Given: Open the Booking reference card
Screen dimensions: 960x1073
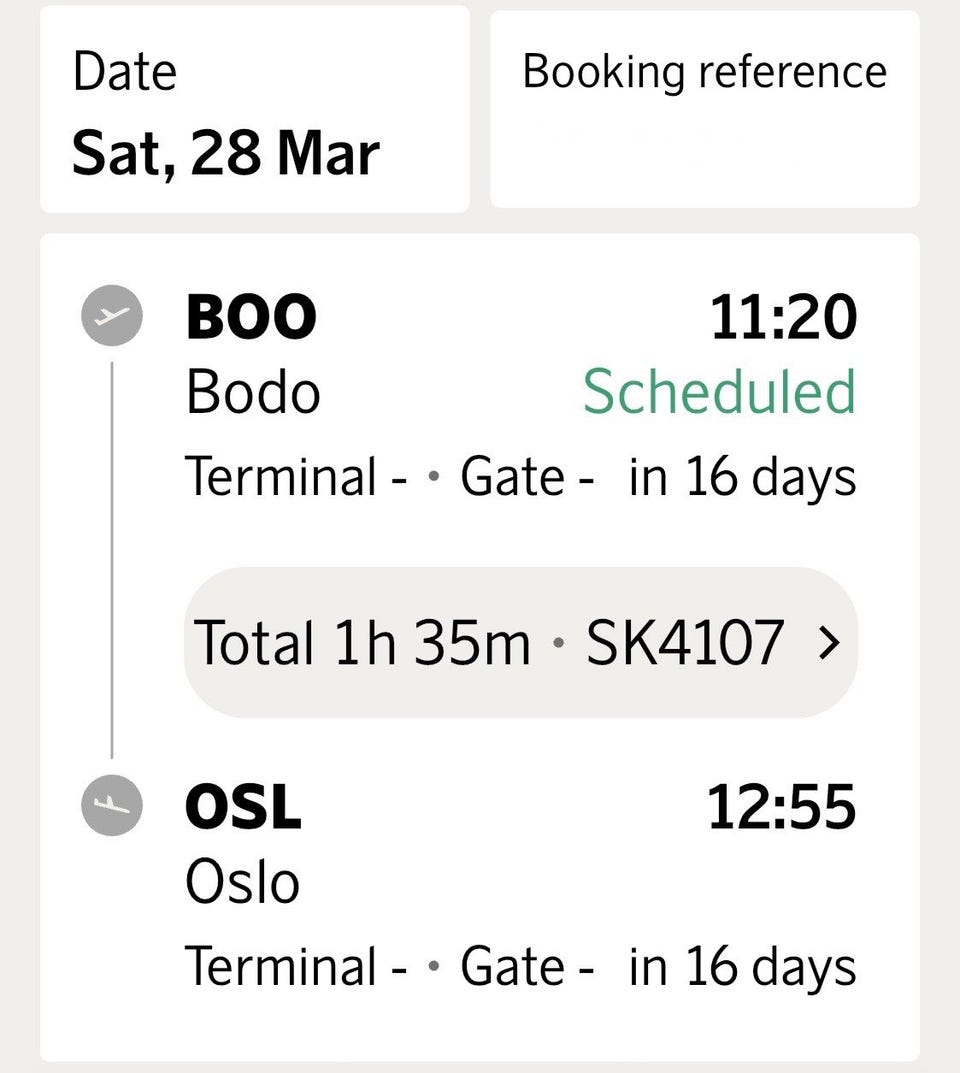Looking at the screenshot, I should (x=704, y=108).
